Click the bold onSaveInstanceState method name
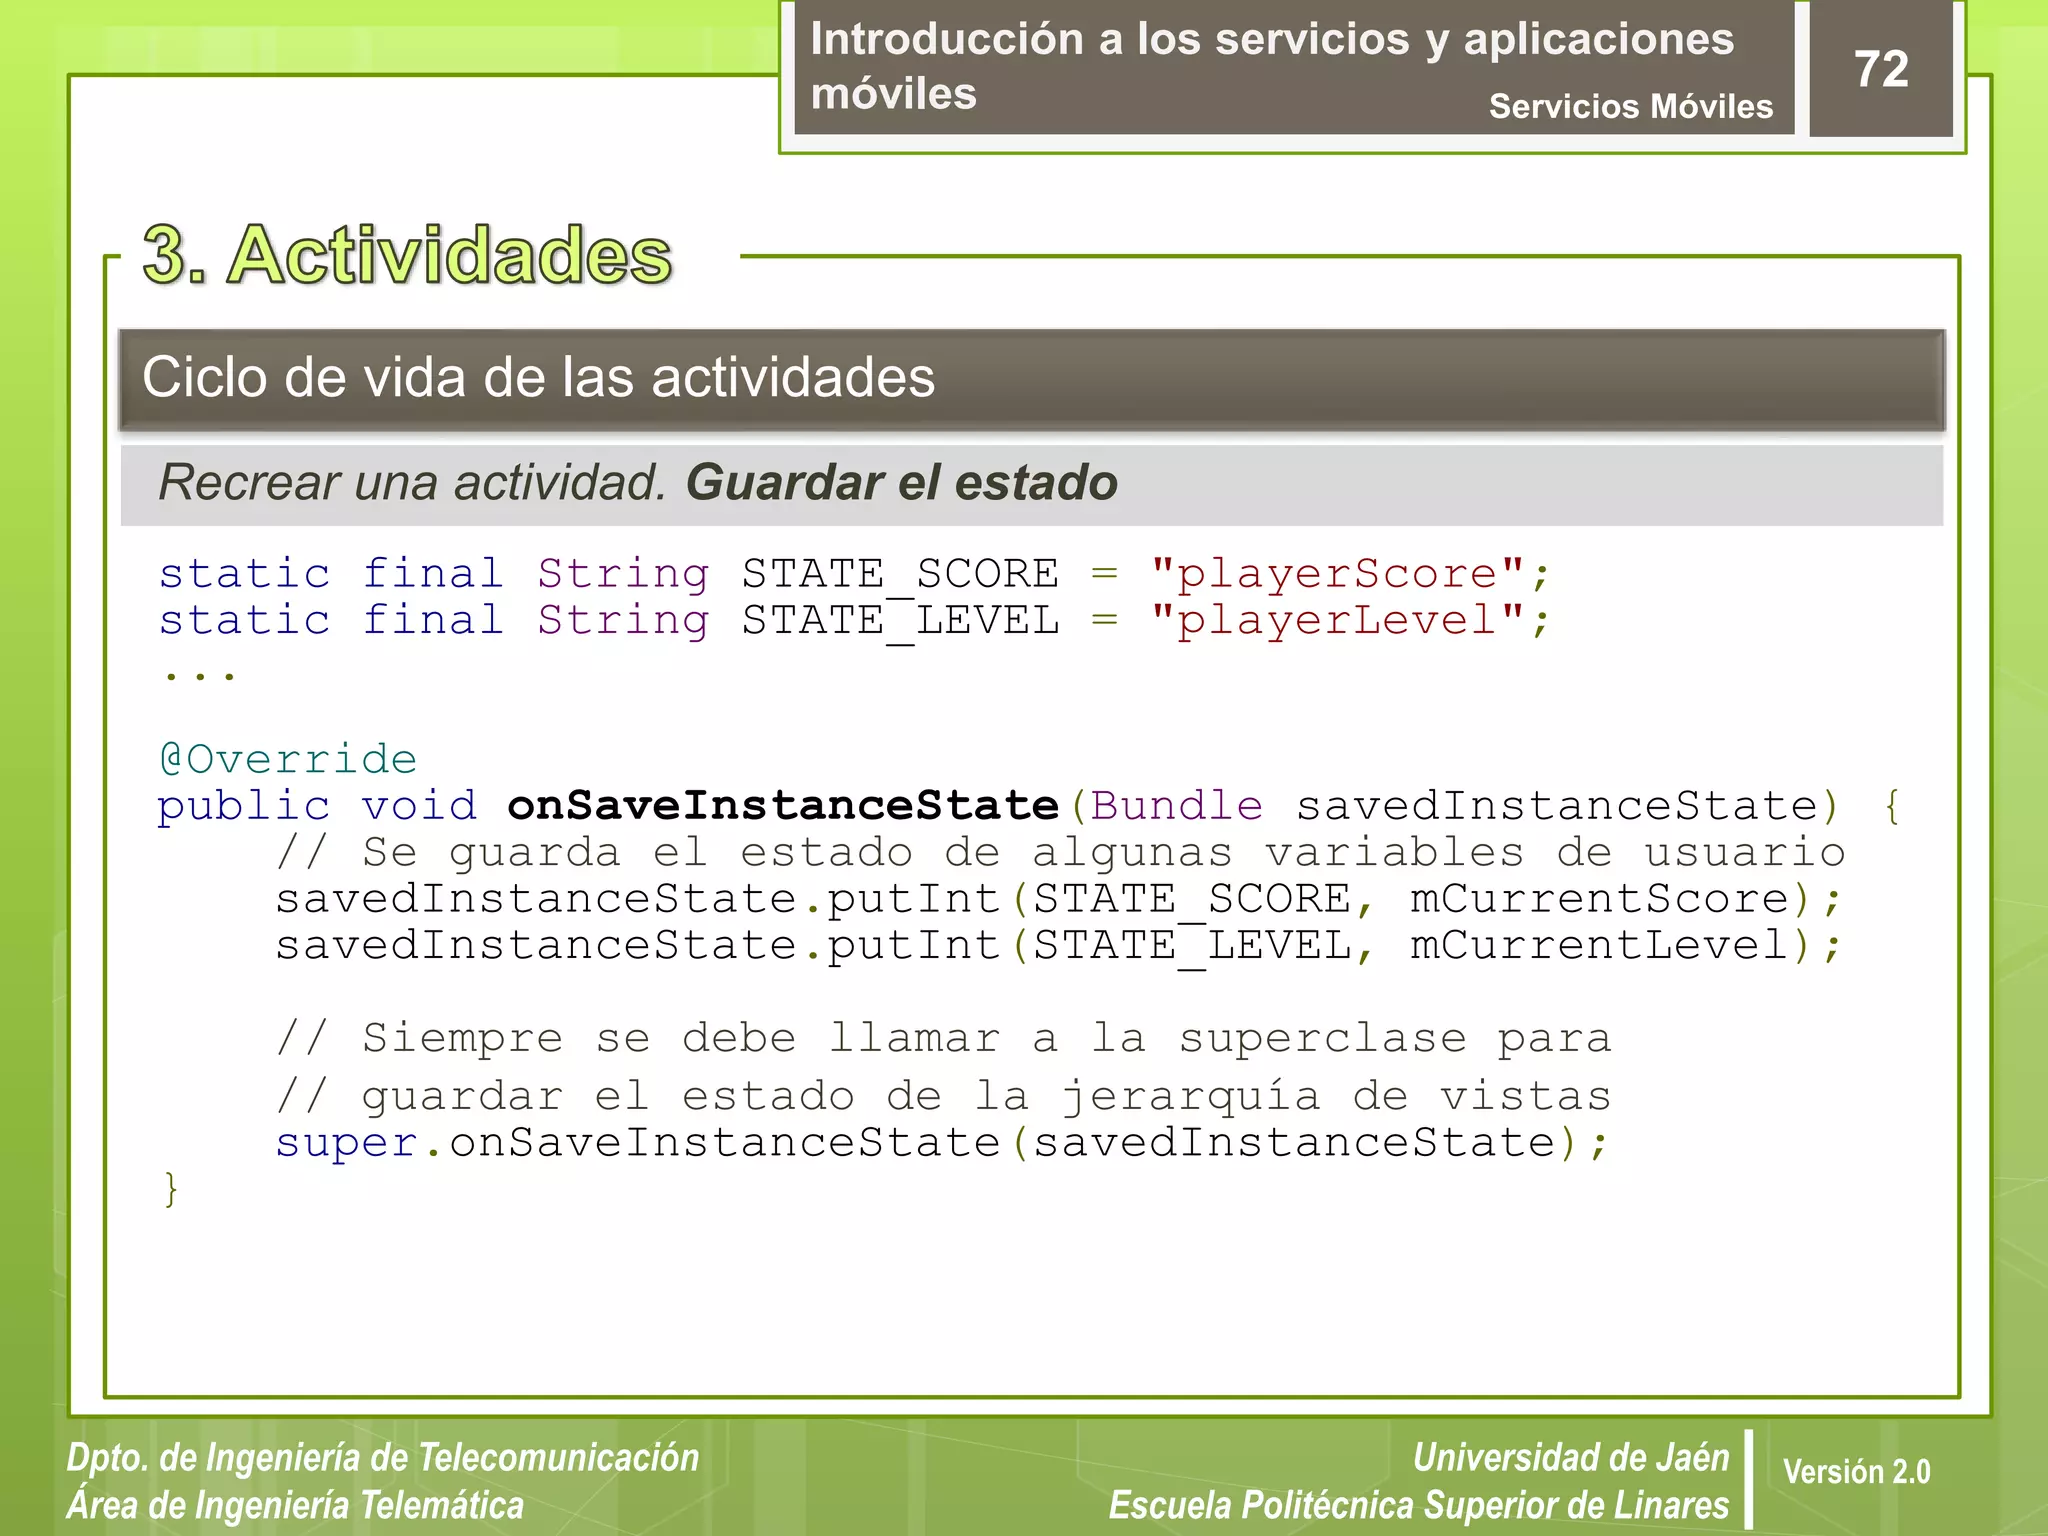This screenshot has height=1536, width=2048. (783, 805)
